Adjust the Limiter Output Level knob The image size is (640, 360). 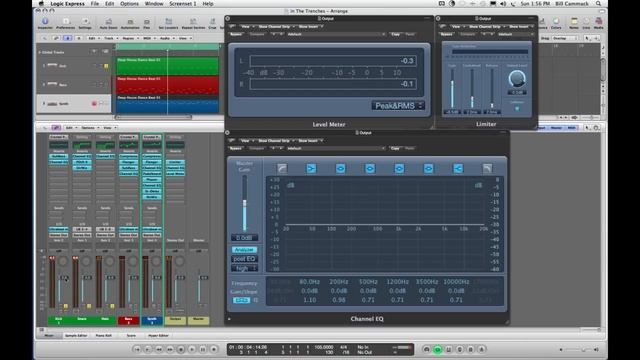pos(517,79)
